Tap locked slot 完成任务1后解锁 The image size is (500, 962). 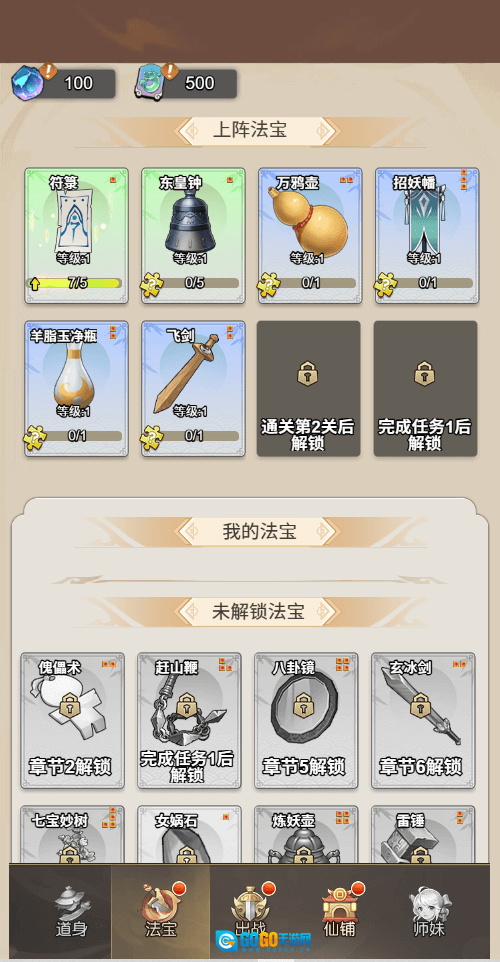coord(425,388)
